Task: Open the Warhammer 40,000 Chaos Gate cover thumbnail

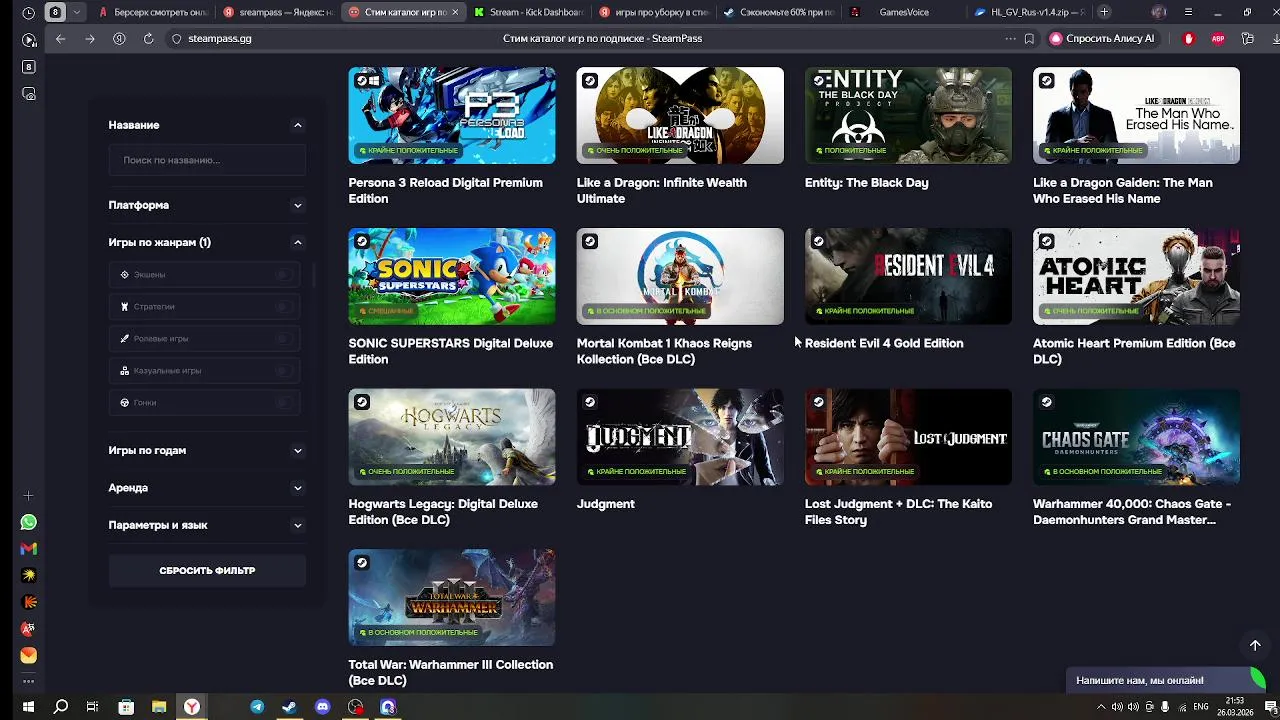Action: 1136,437
